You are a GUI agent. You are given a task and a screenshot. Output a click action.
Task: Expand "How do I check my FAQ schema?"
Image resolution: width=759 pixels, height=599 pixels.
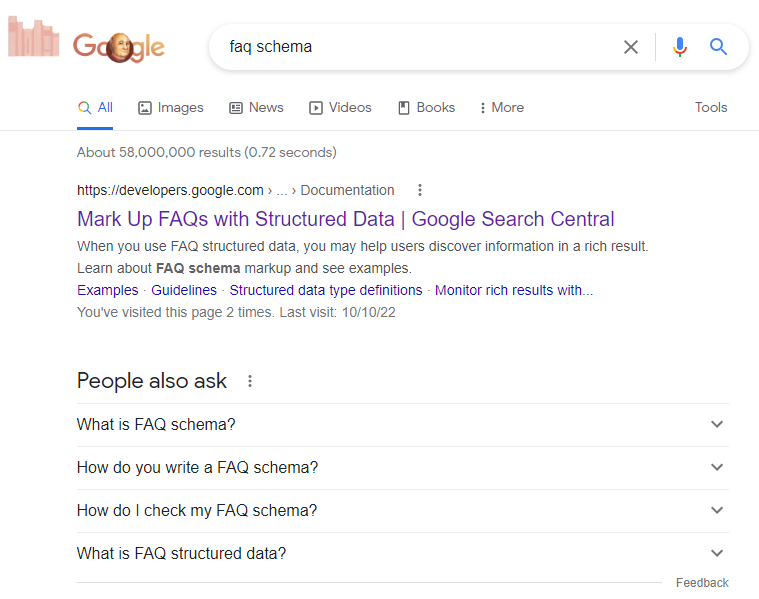pos(716,510)
